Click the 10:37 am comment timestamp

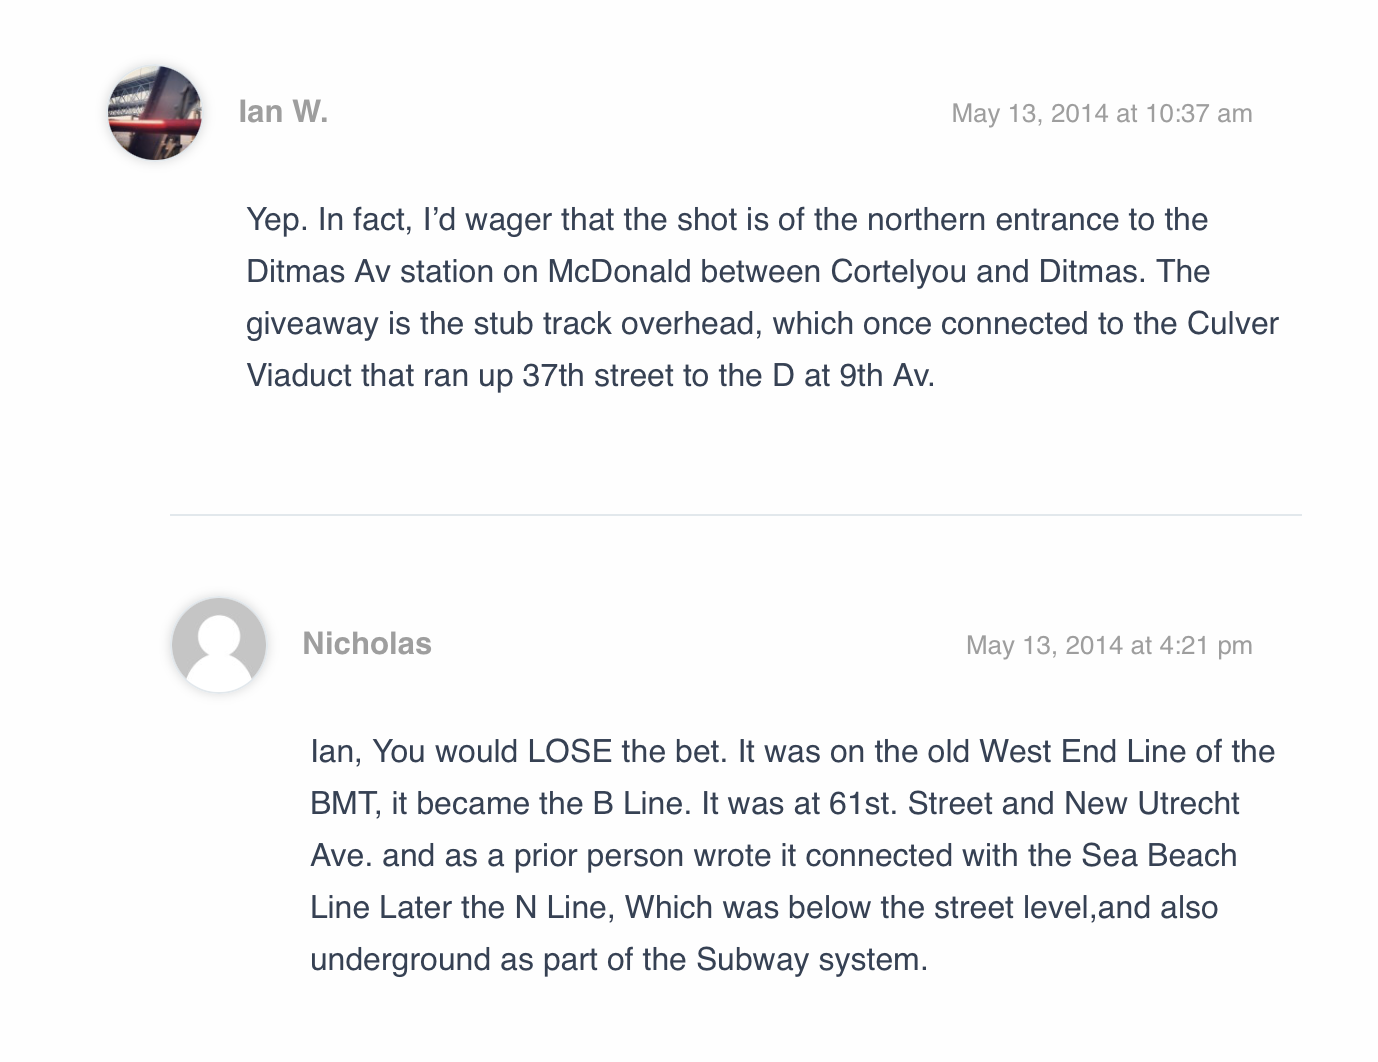[1101, 113]
